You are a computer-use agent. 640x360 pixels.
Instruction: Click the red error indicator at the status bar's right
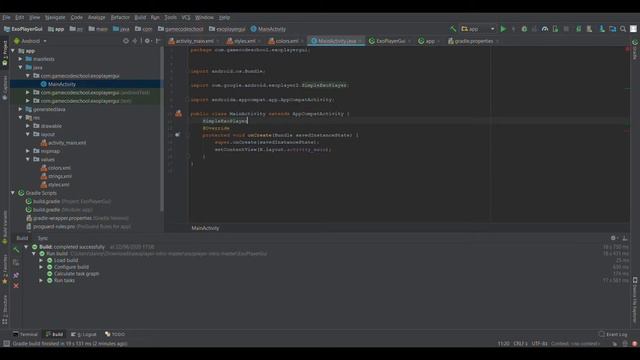click(634, 344)
